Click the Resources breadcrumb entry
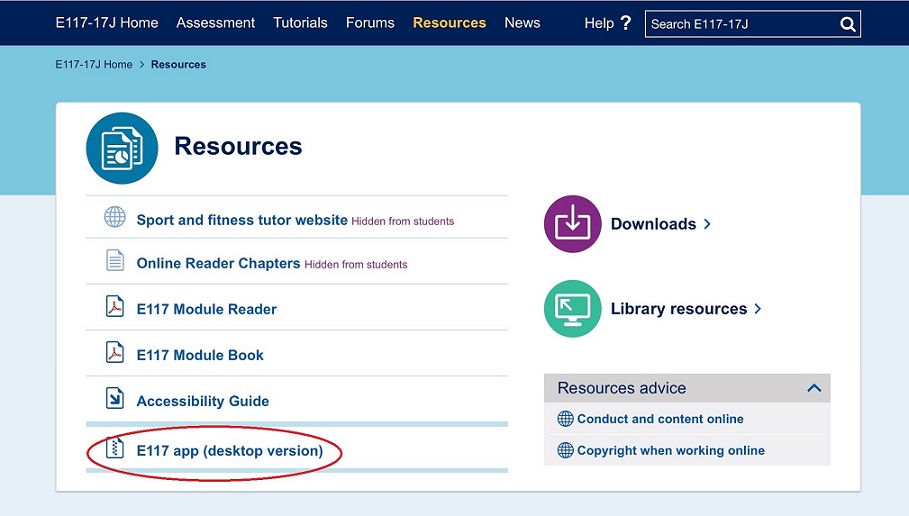This screenshot has height=516, width=909. [x=179, y=64]
